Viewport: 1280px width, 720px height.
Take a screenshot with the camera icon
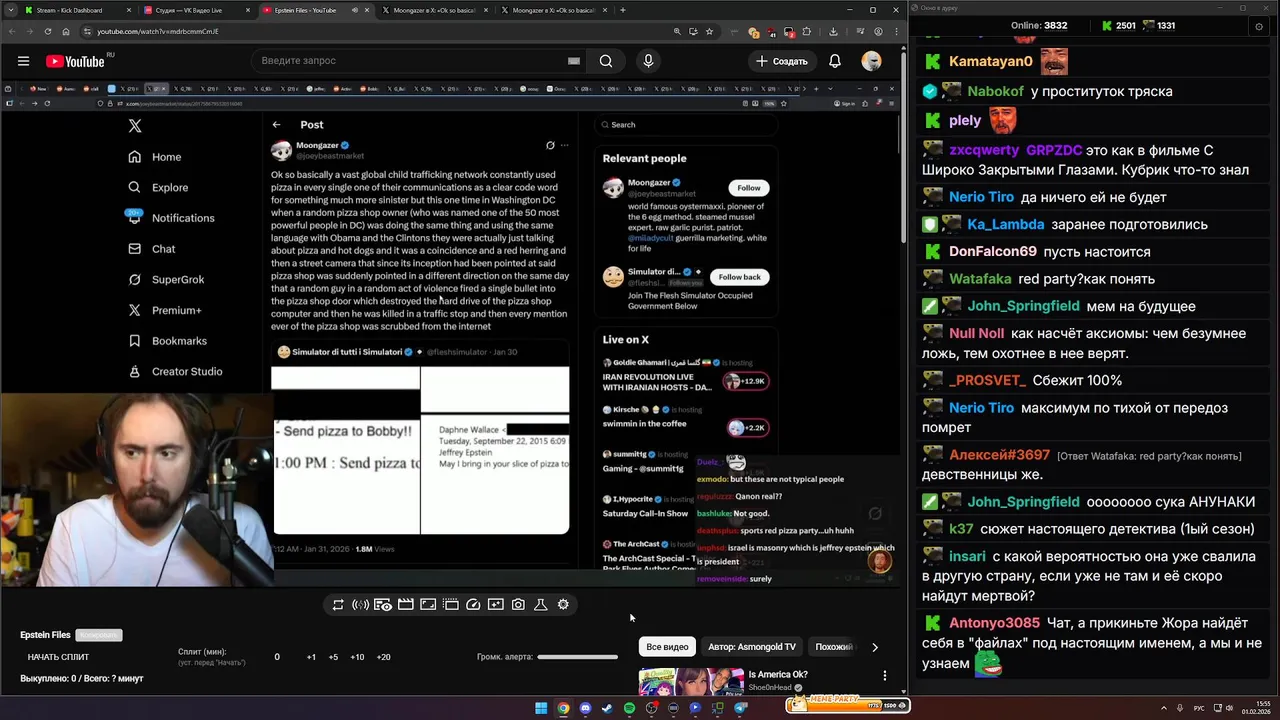coord(518,604)
